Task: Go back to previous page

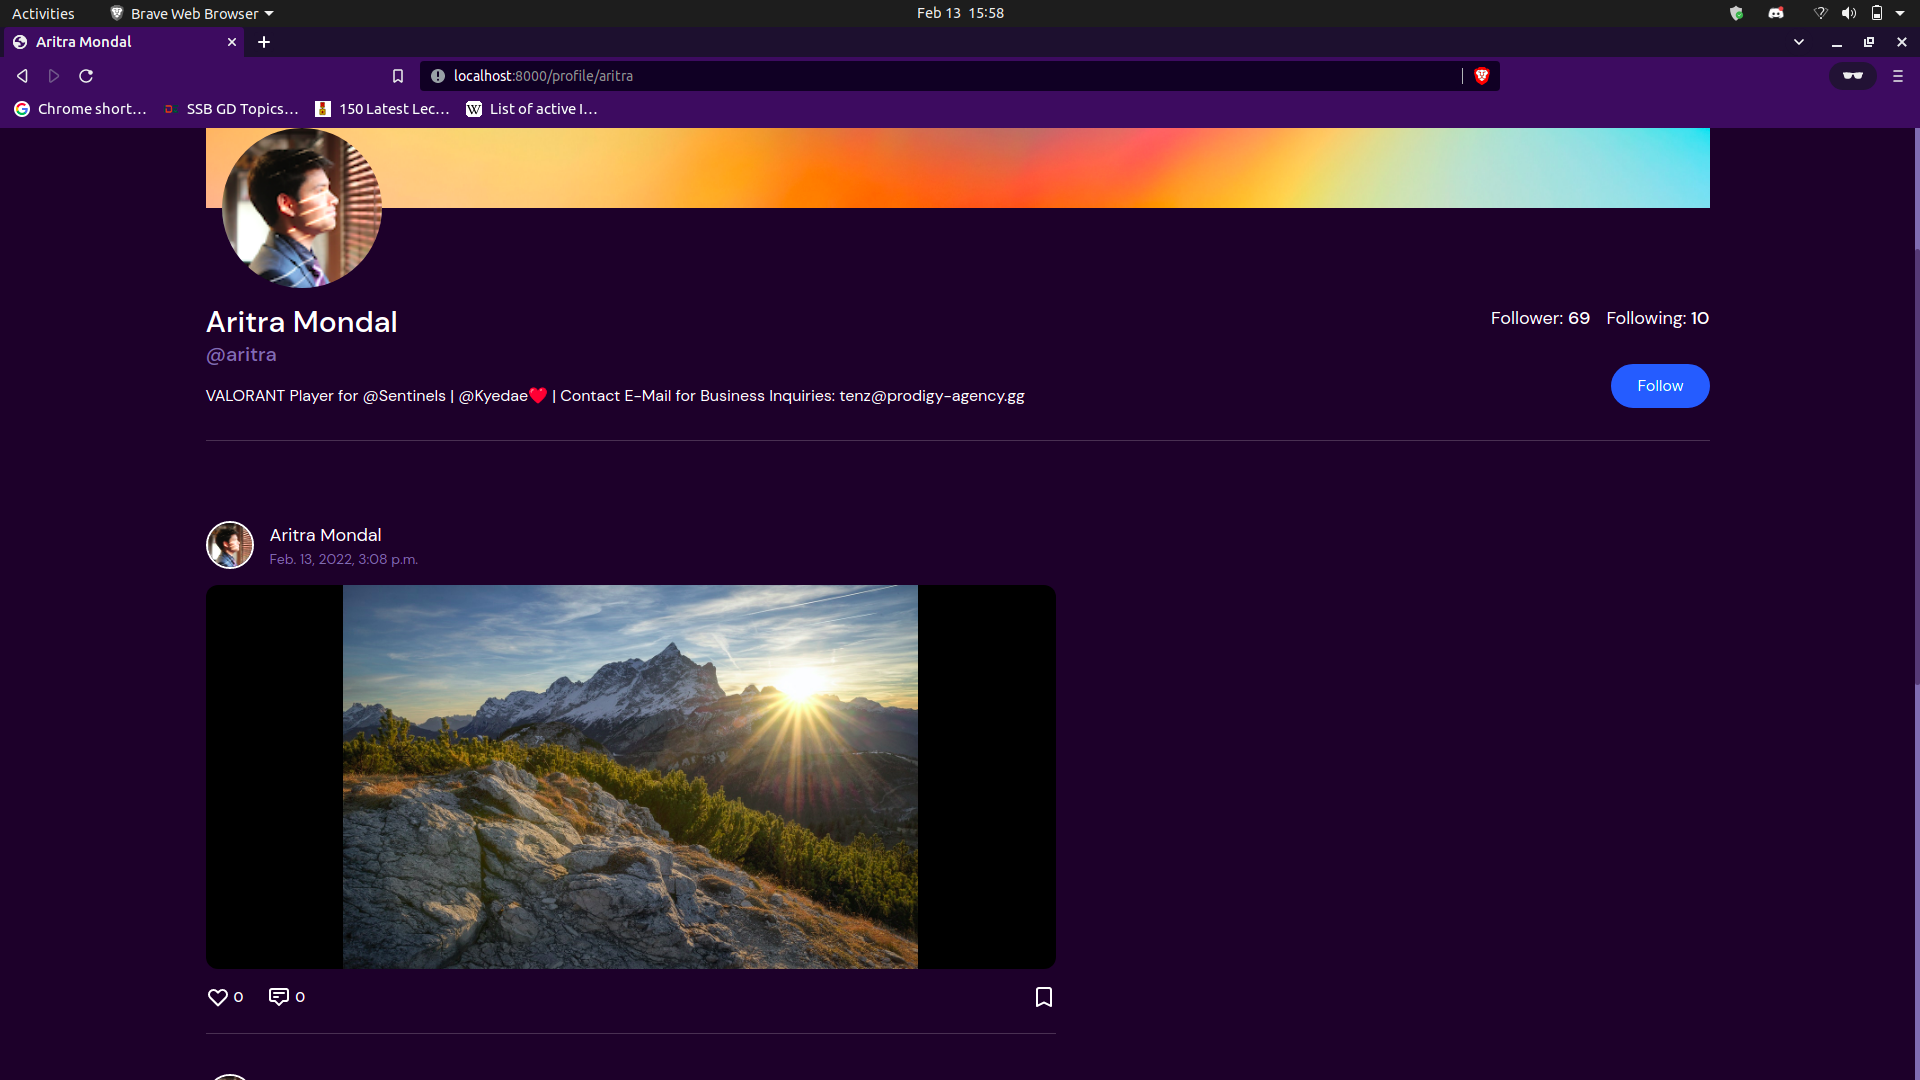Action: (22, 76)
